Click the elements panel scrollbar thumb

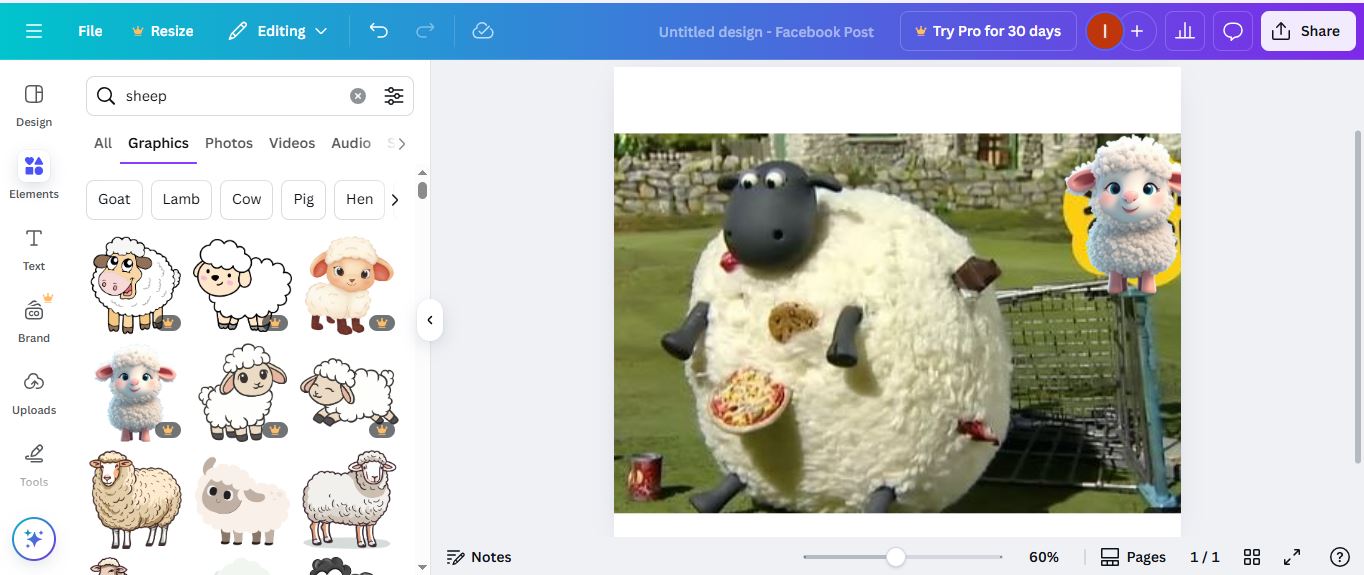[x=422, y=190]
